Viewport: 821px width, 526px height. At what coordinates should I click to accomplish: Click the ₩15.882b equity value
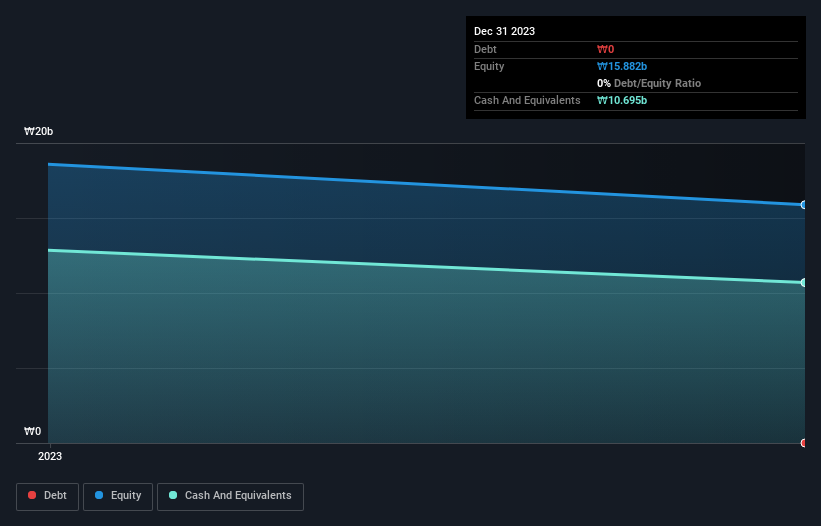pyautogui.click(x=622, y=66)
